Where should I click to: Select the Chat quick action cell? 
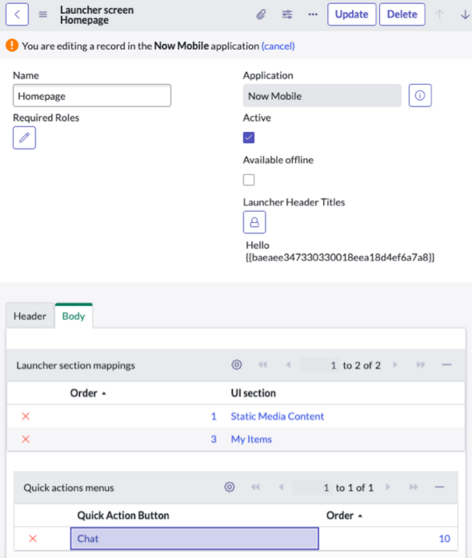tap(194, 538)
